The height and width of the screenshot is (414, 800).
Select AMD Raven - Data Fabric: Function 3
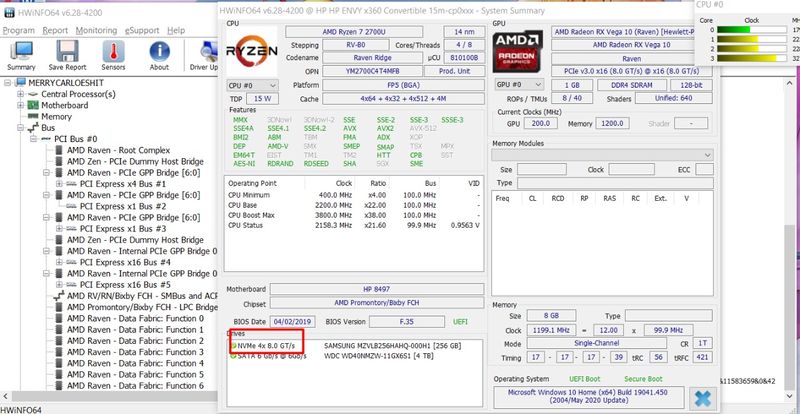point(135,352)
